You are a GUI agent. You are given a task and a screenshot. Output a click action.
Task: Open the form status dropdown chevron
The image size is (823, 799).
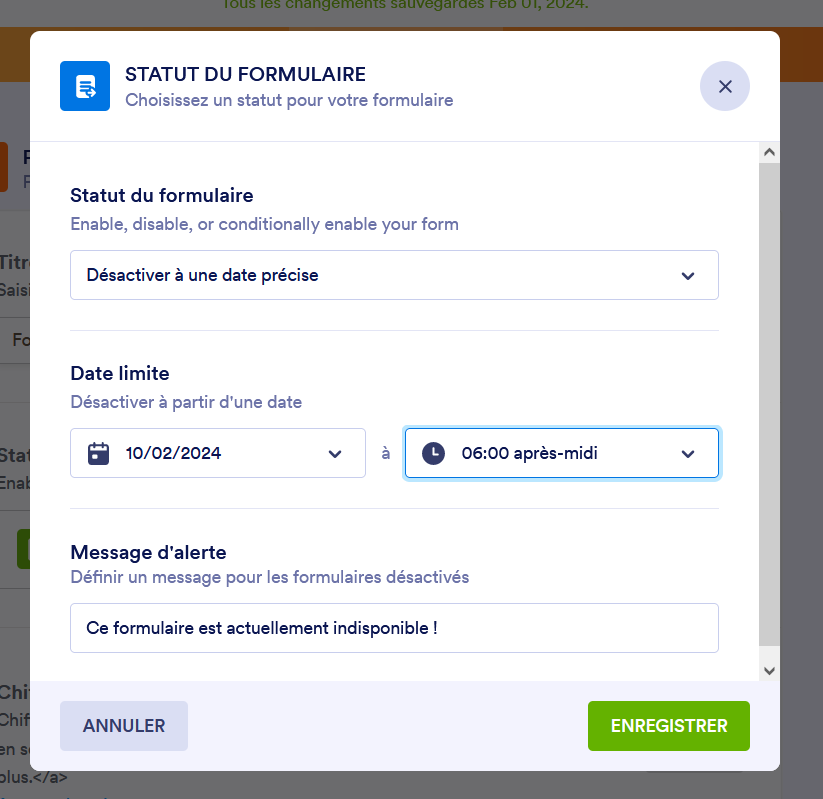(688, 275)
